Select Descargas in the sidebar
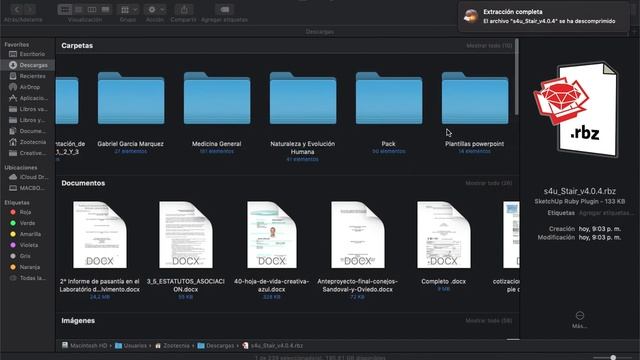This screenshot has width=640, height=360. pos(27,65)
